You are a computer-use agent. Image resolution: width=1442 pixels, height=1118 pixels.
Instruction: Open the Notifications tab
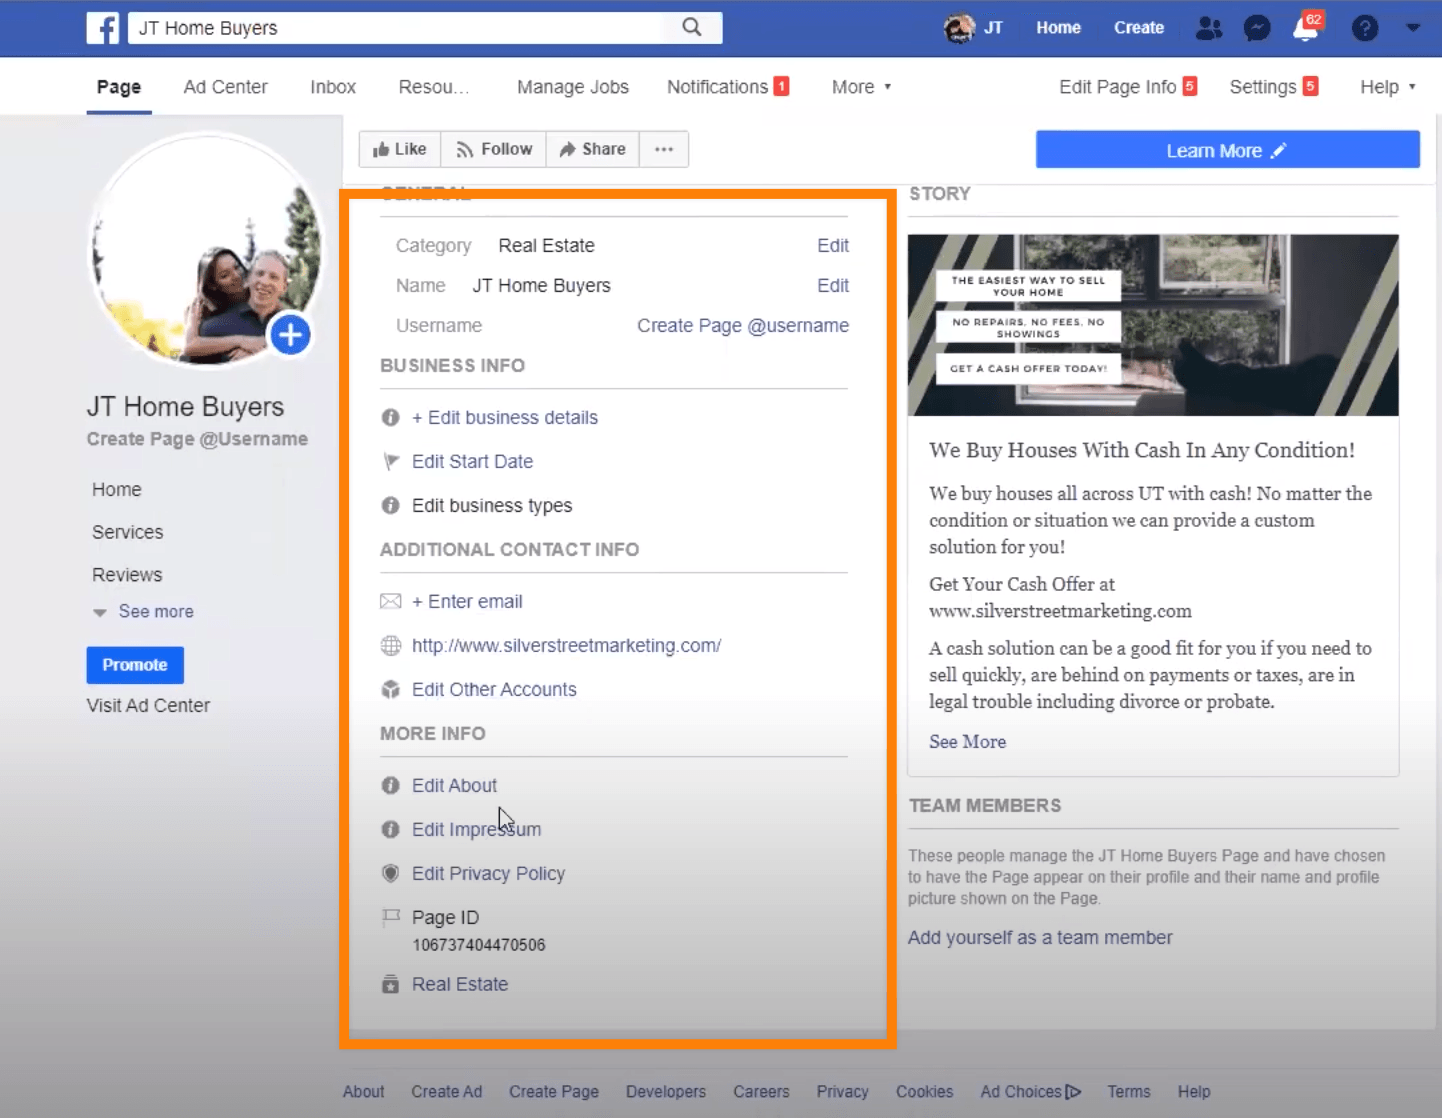728,87
